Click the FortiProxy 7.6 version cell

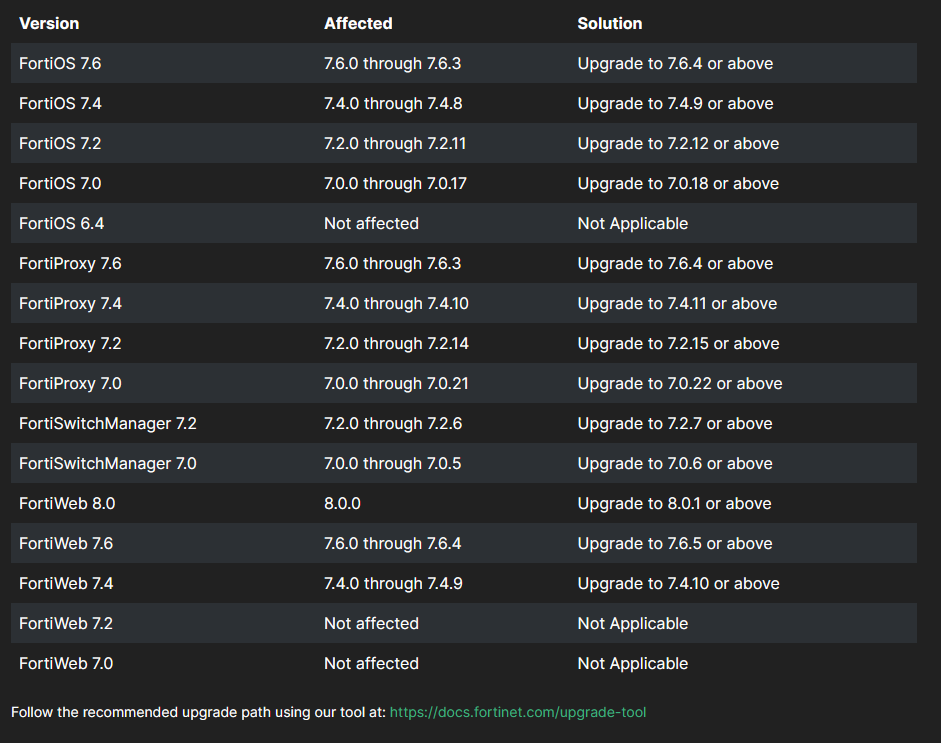(x=70, y=263)
